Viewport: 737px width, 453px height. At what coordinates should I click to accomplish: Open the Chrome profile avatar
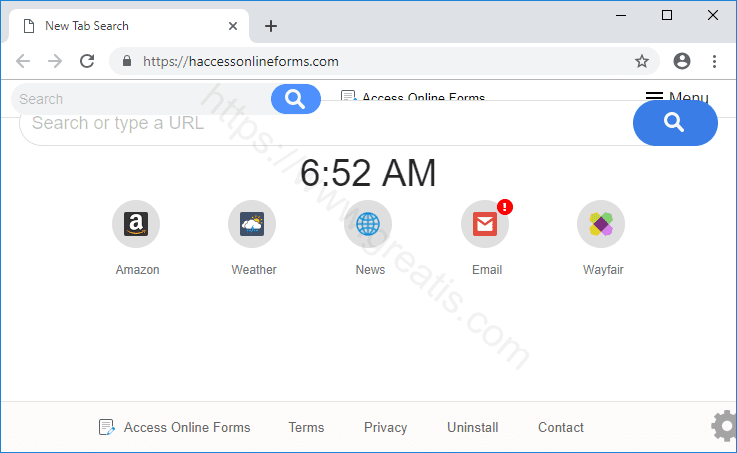(x=682, y=61)
